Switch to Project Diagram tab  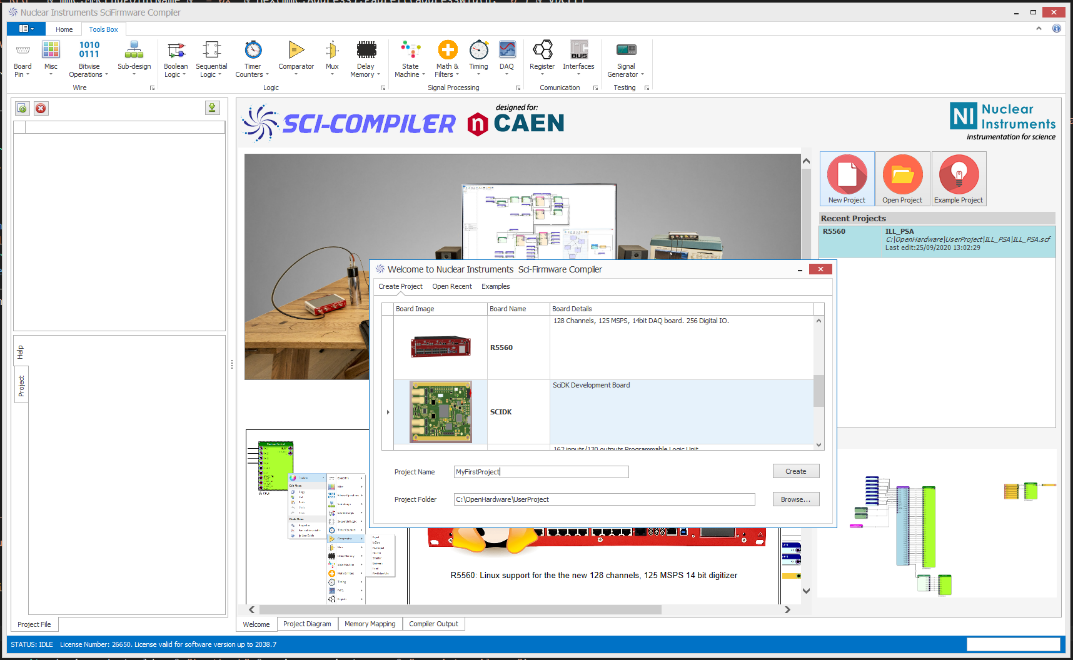(307, 624)
